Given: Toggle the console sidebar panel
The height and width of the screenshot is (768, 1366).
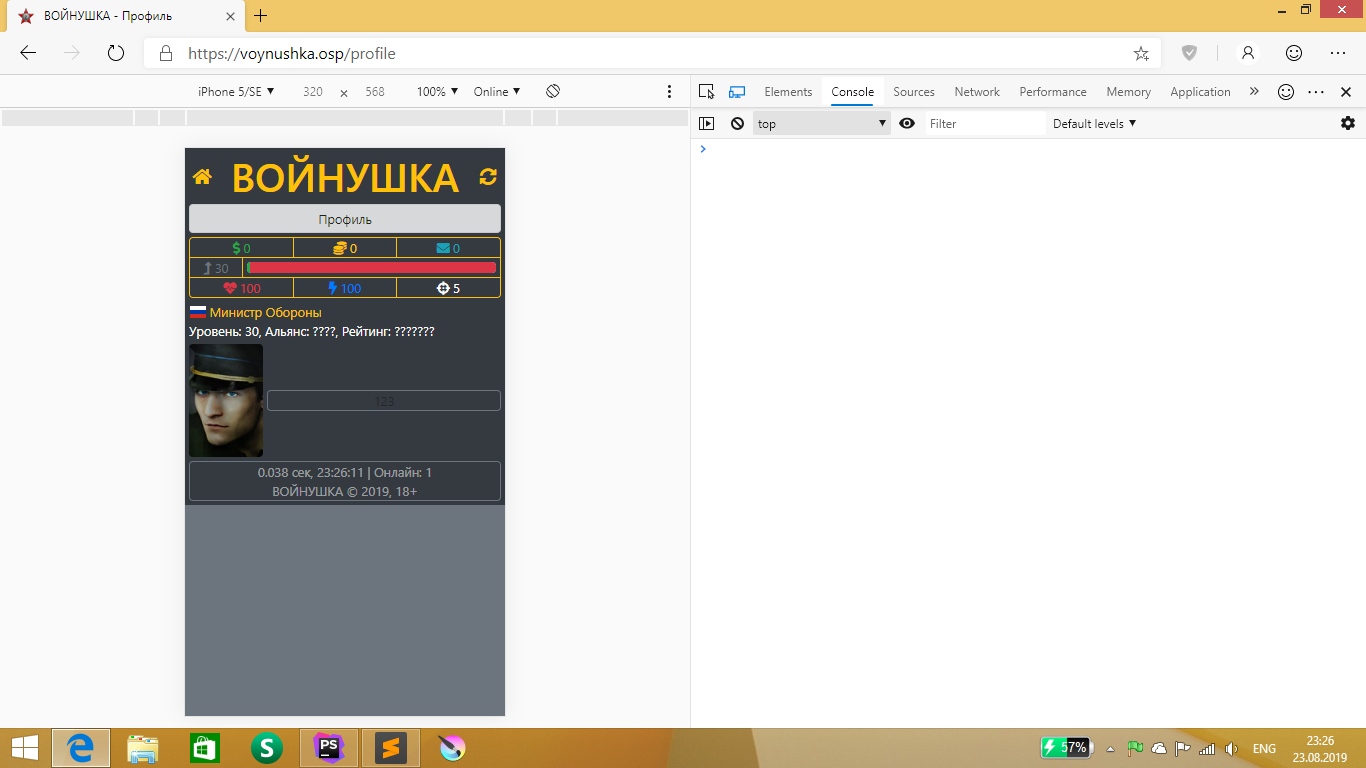Looking at the screenshot, I should [x=706, y=124].
